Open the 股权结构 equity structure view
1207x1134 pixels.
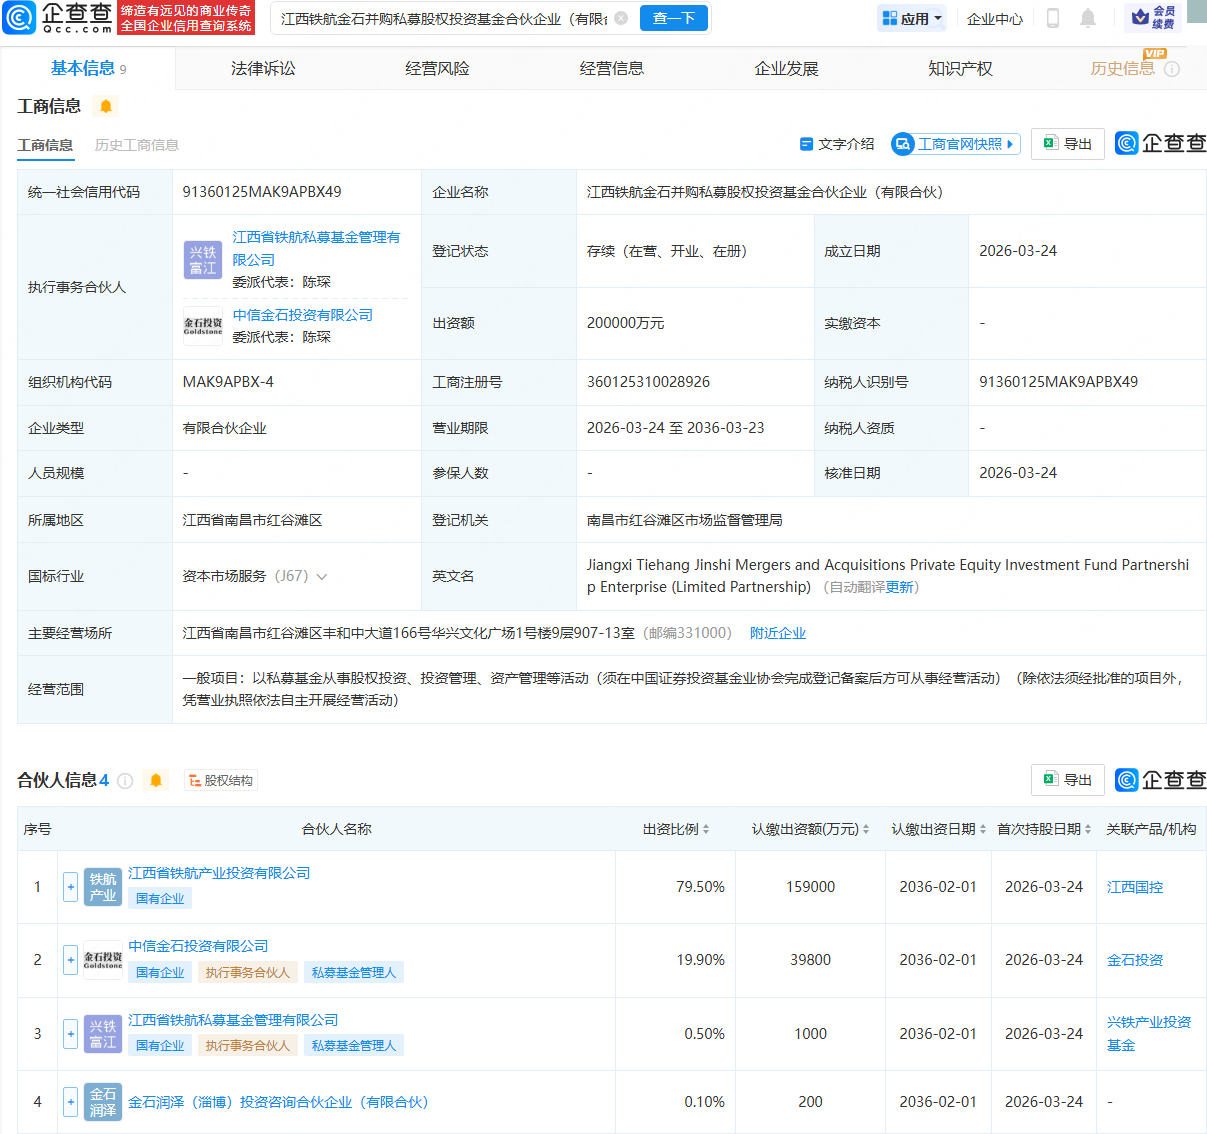pos(220,780)
